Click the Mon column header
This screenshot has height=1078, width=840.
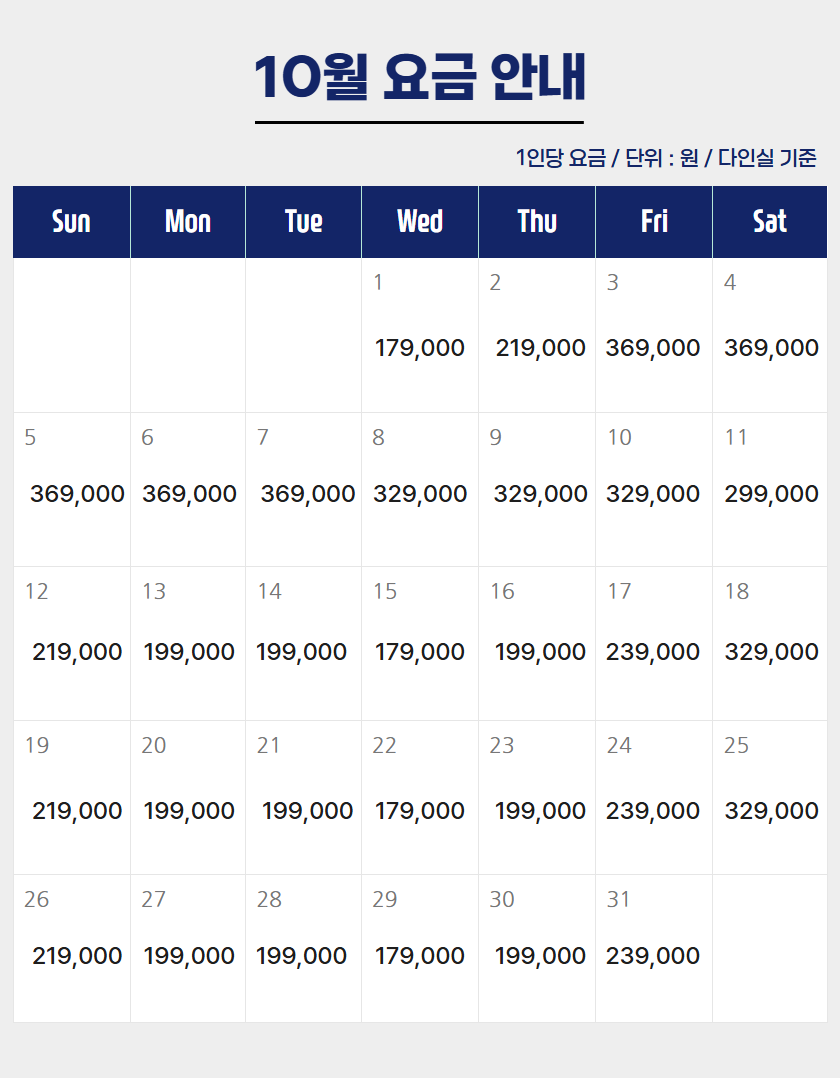pos(188,221)
